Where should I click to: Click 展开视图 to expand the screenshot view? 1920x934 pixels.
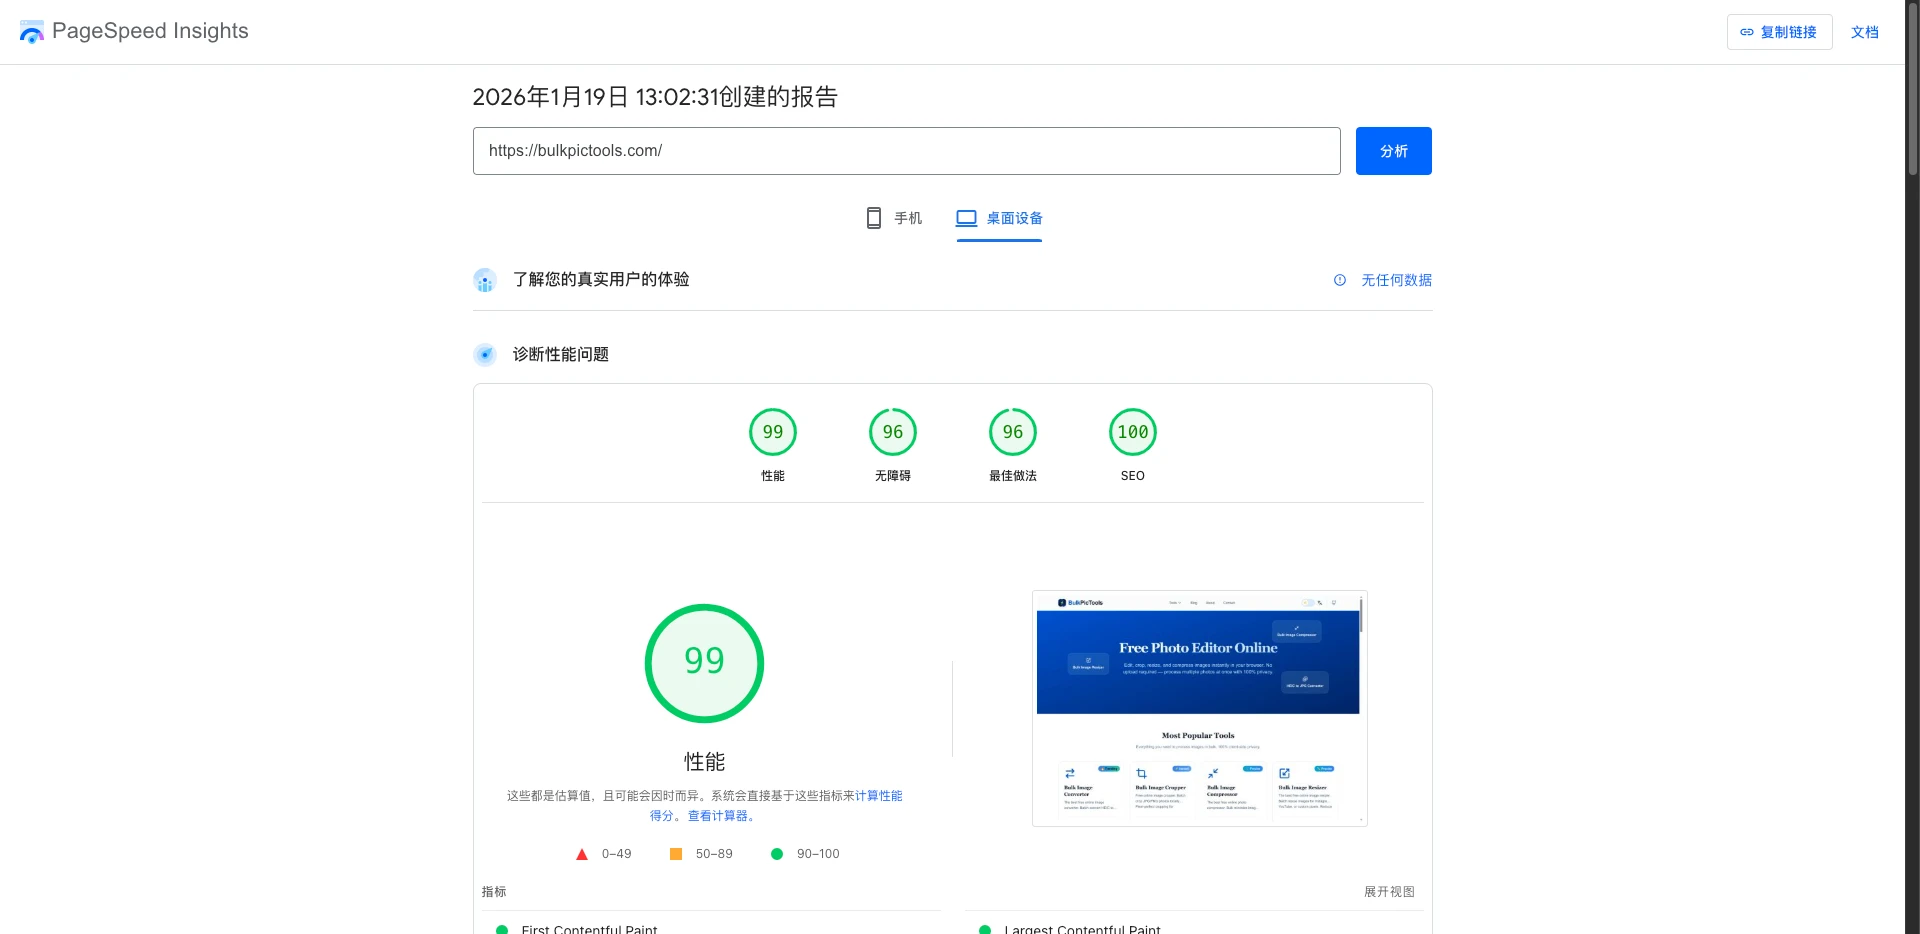pyautogui.click(x=1389, y=891)
